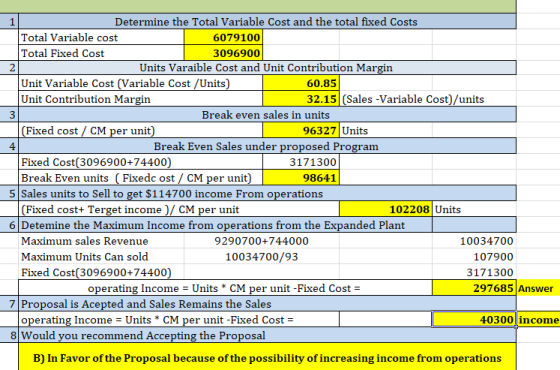Click the '(Sales -Variable Cost)/units' note
Screen dimensions: 560x370
tap(413, 99)
